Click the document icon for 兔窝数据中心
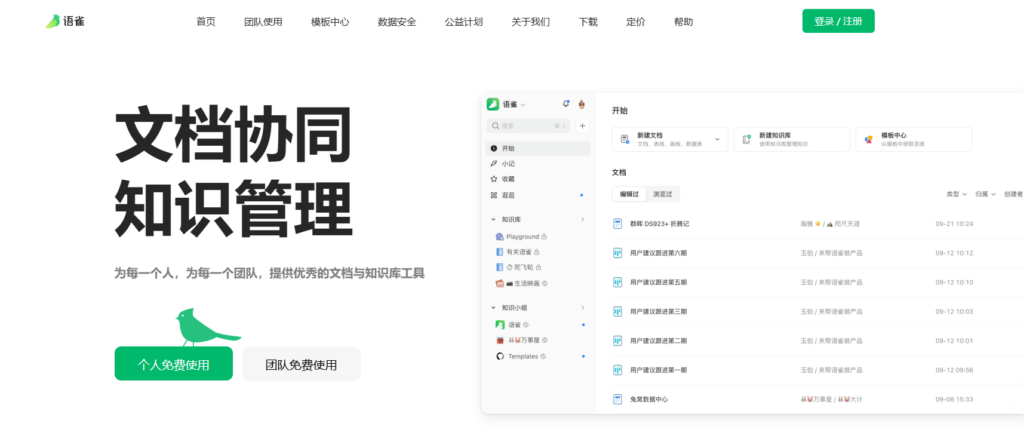The height and width of the screenshot is (445, 1024). coord(617,399)
